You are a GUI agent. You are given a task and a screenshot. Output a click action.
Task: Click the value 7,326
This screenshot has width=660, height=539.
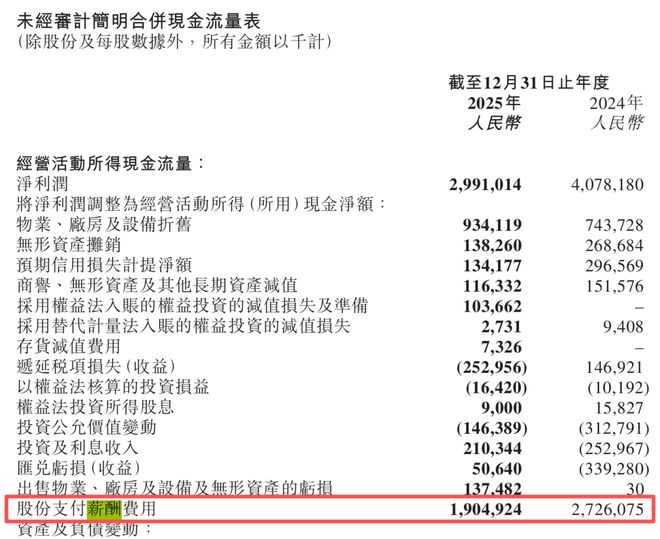coord(501,347)
